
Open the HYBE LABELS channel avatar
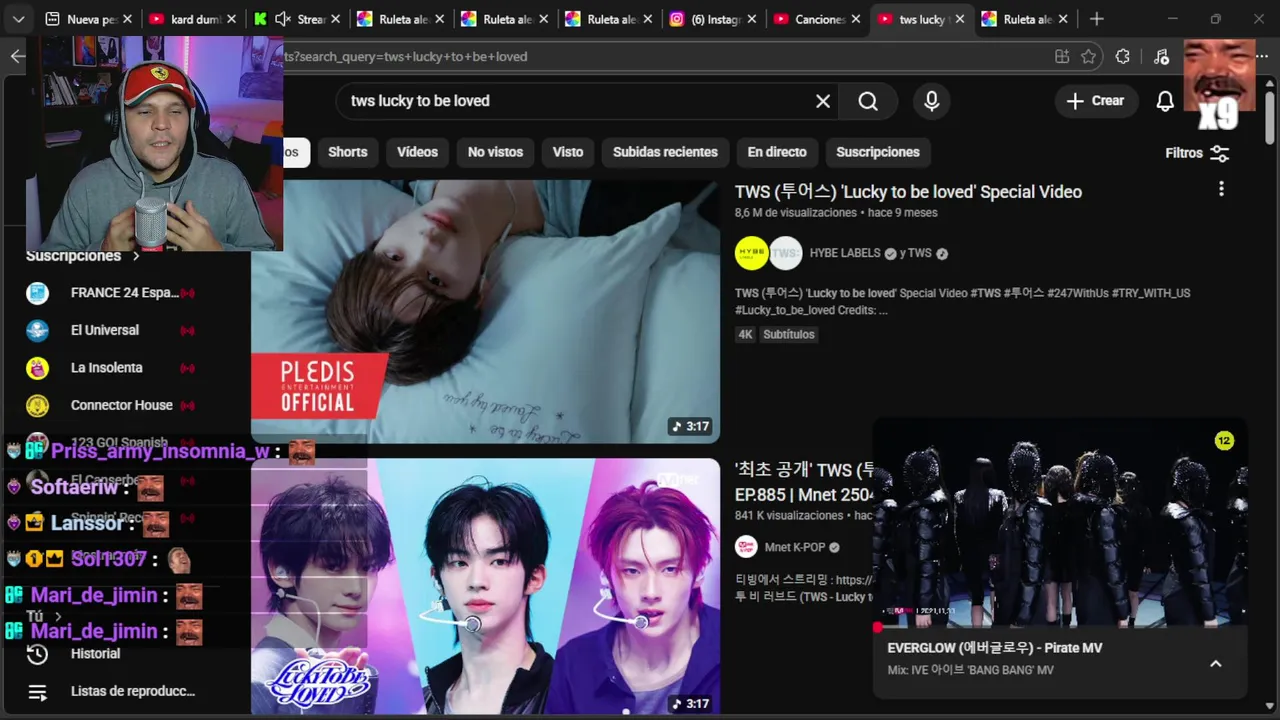click(751, 253)
